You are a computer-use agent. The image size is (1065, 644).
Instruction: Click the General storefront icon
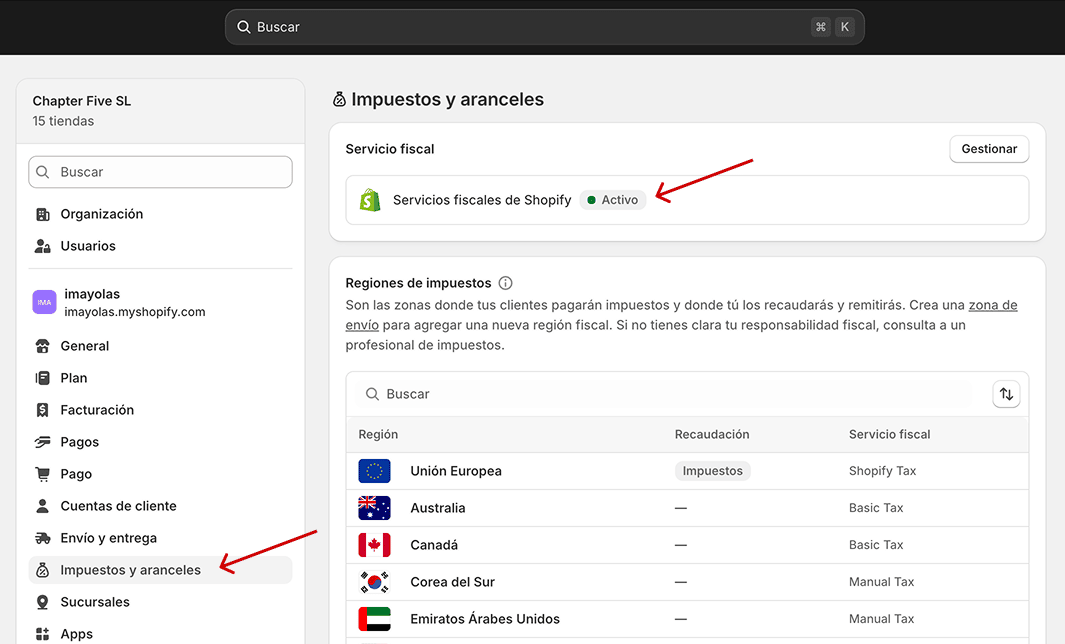(x=43, y=346)
